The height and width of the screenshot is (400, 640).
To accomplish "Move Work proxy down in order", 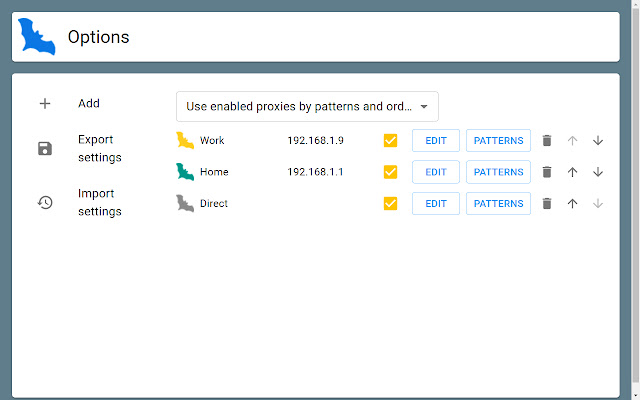I will [x=598, y=141].
